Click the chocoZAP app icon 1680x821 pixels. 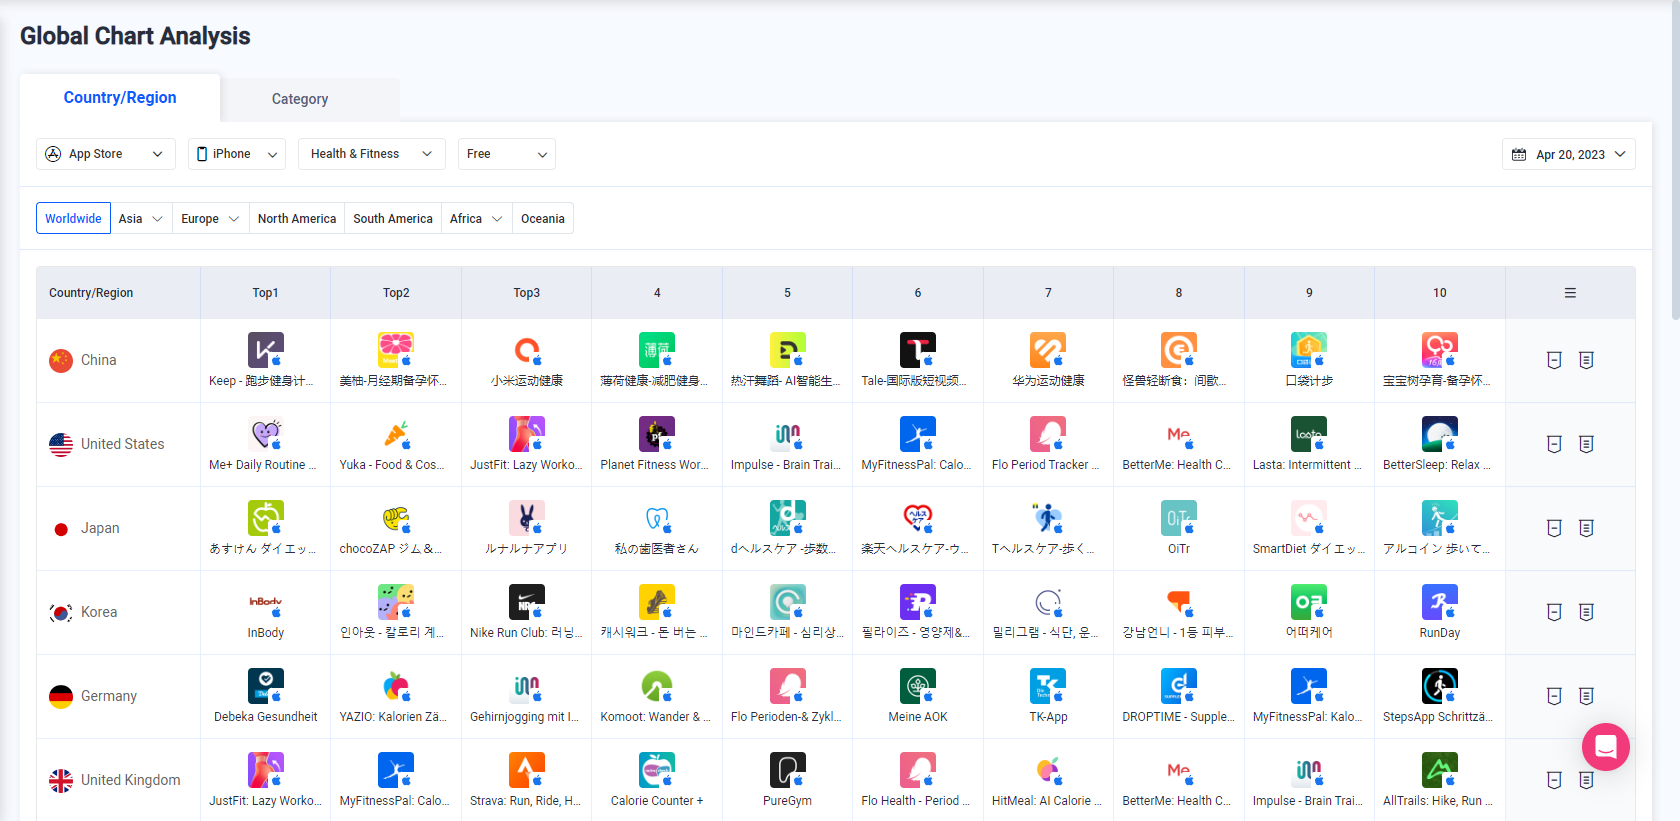pyautogui.click(x=396, y=518)
